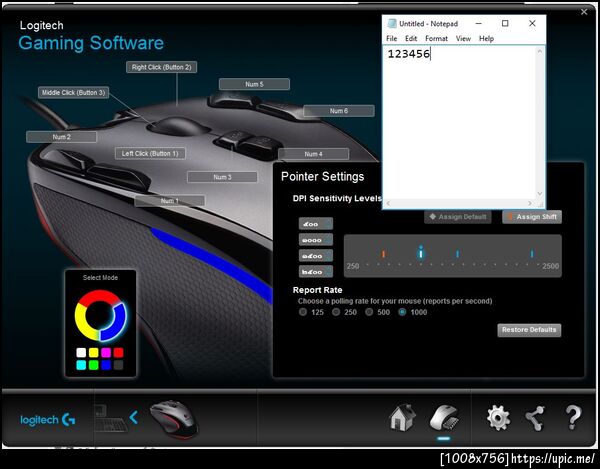Pick the magenta color swatch
The height and width of the screenshot is (469, 600).
tap(106, 352)
